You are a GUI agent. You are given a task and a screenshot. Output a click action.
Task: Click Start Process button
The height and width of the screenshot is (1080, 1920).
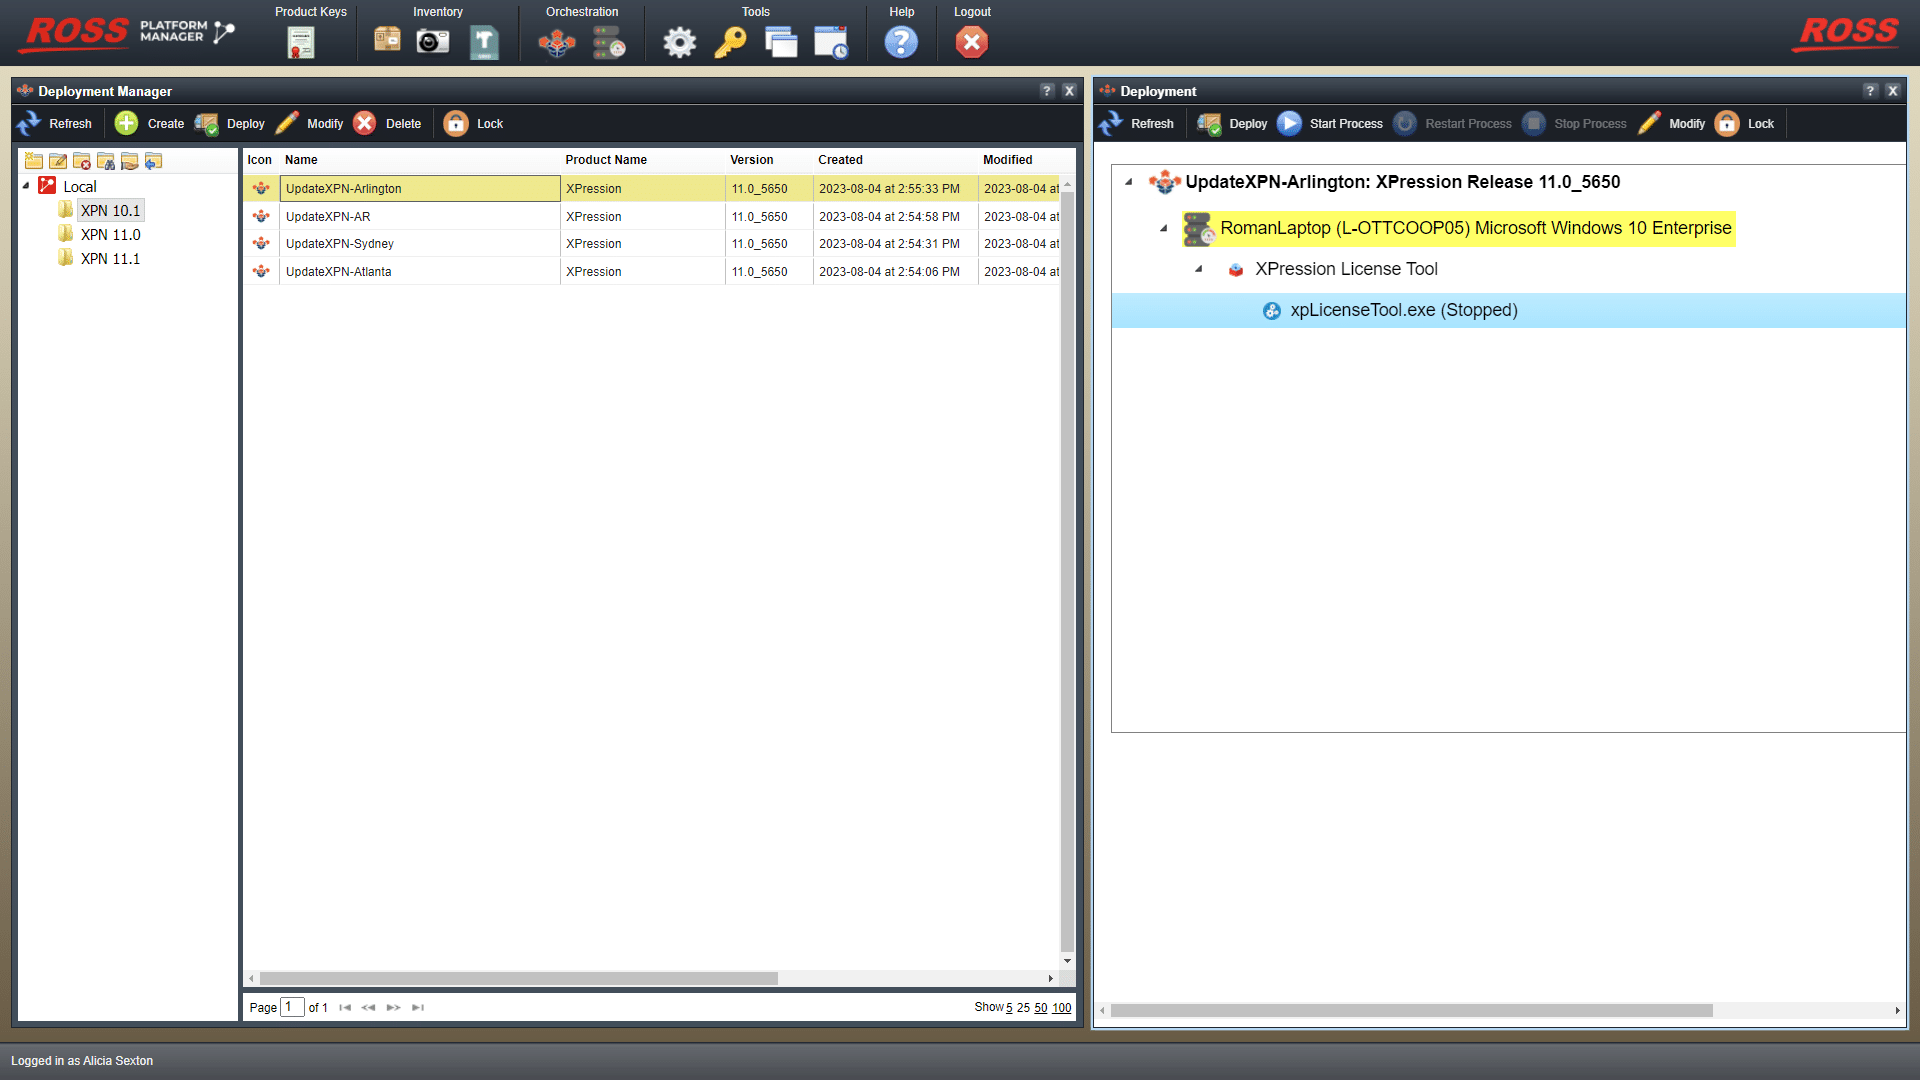tap(1331, 124)
